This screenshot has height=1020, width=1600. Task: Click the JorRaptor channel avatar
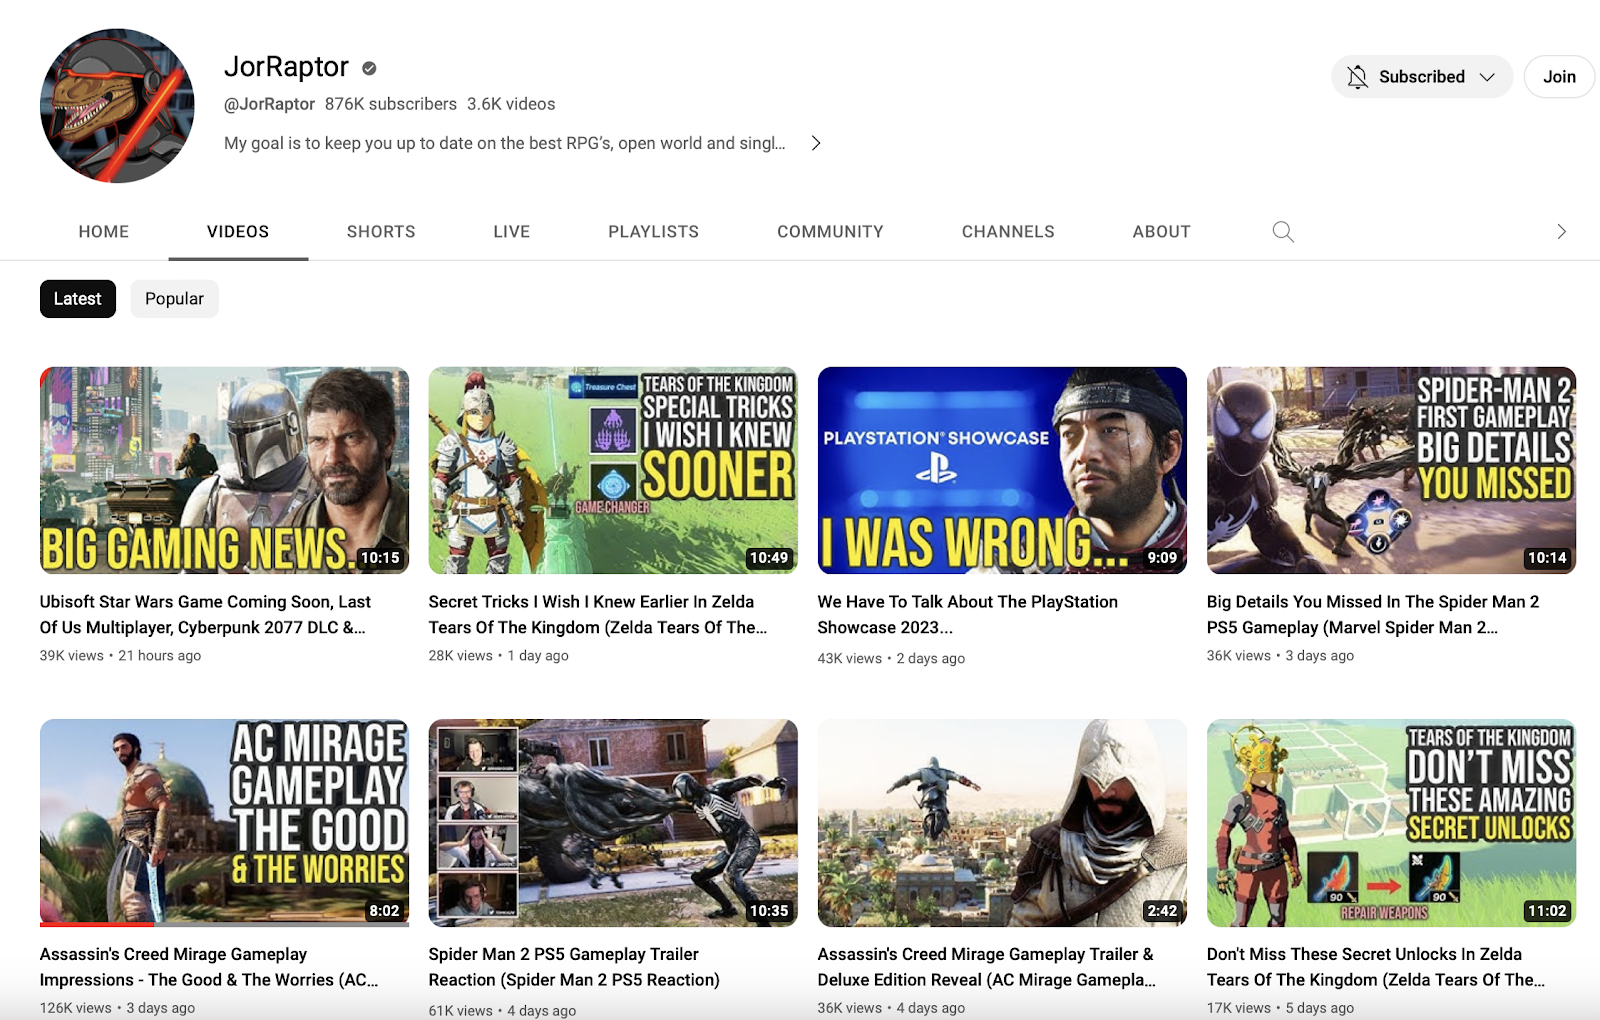click(x=117, y=106)
